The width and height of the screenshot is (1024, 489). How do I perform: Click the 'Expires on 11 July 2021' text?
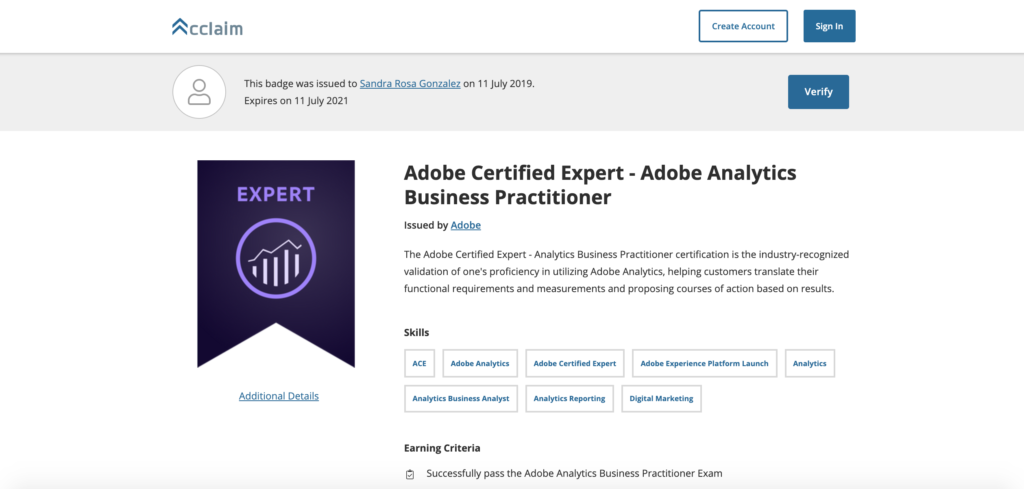click(x=296, y=101)
